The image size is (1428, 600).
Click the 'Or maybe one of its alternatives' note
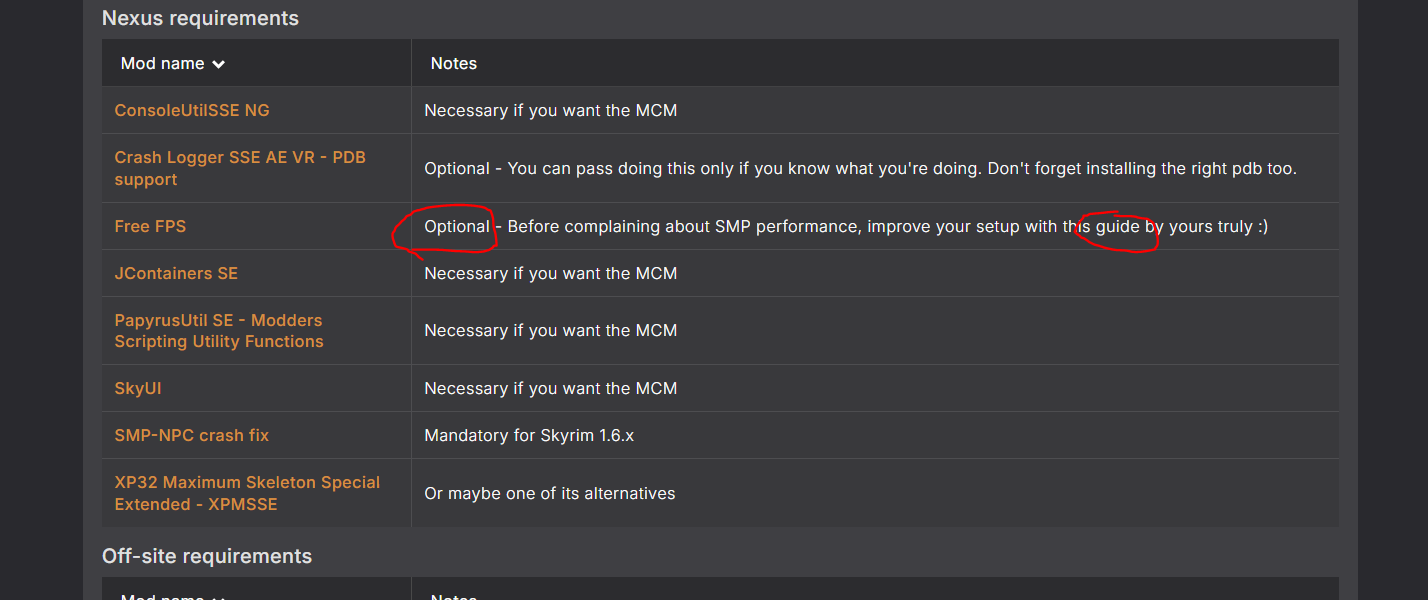pos(550,493)
